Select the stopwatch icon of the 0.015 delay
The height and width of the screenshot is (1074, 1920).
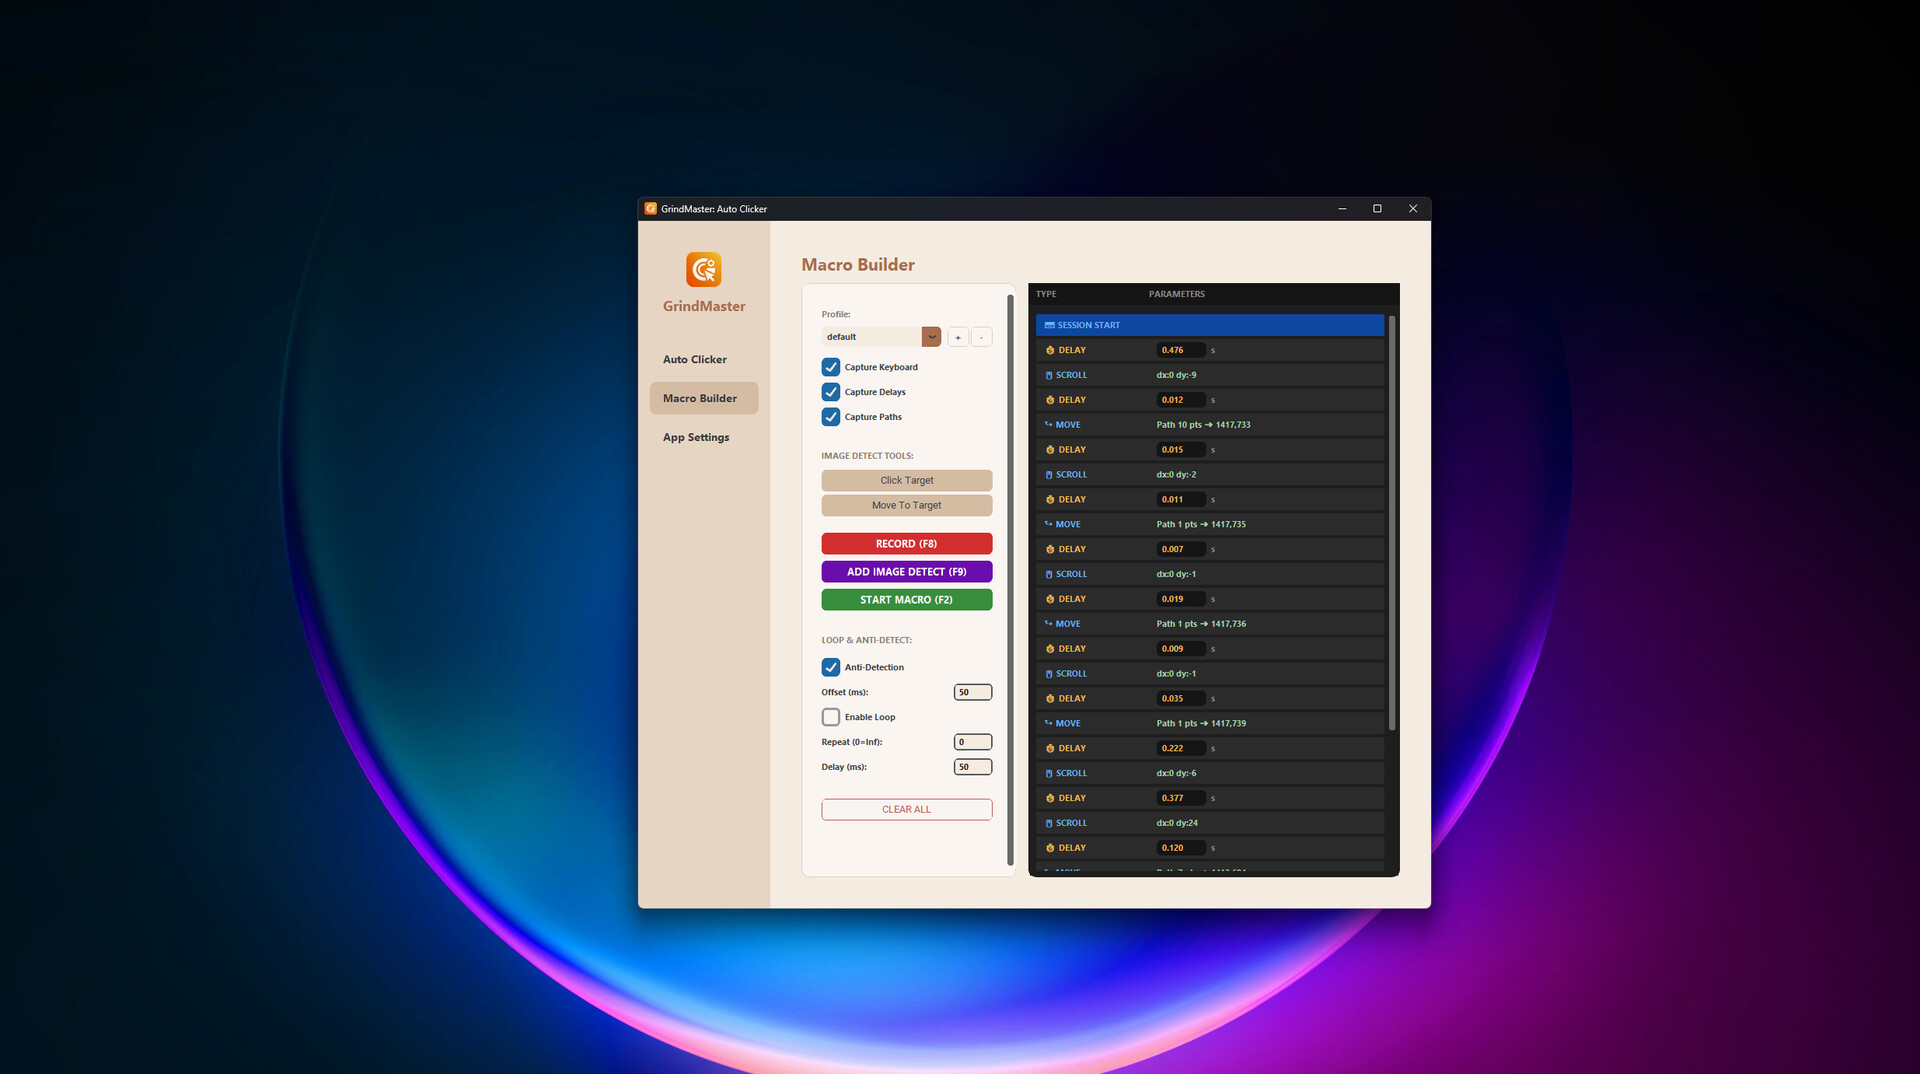1050,450
